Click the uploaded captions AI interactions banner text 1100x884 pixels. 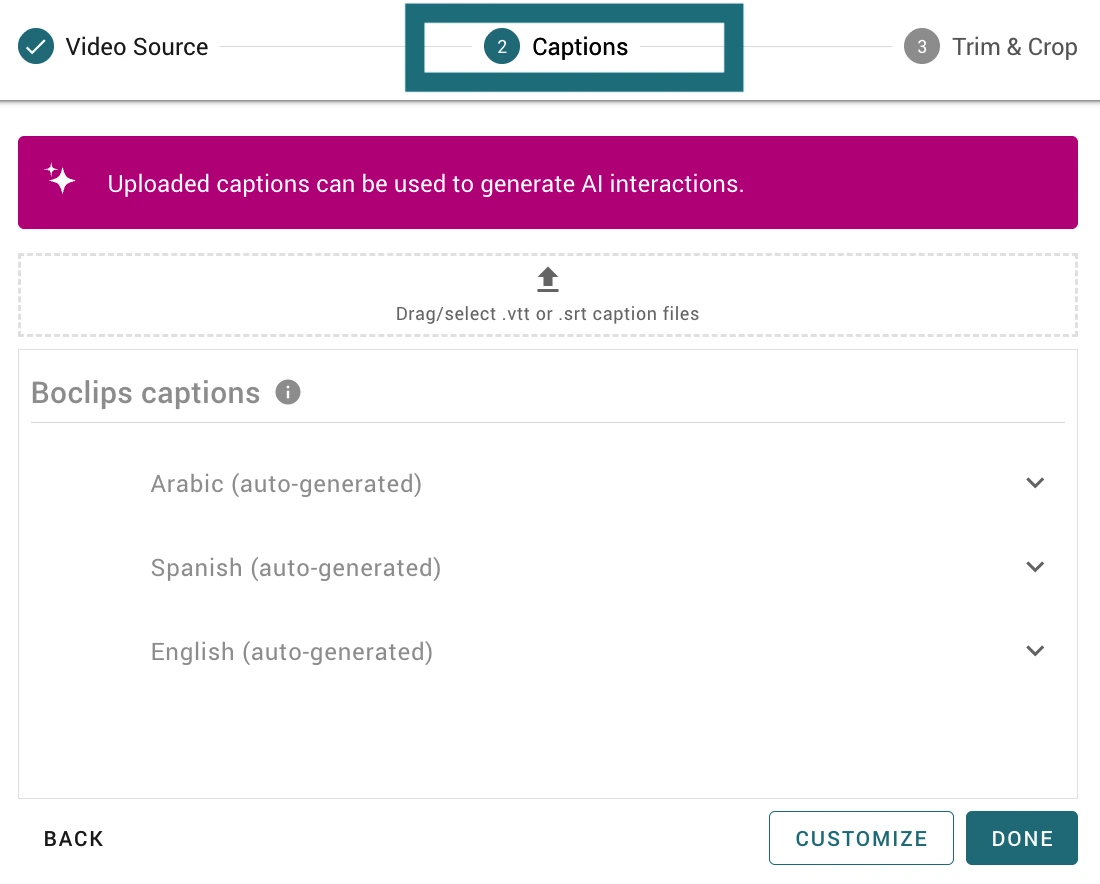click(x=425, y=184)
